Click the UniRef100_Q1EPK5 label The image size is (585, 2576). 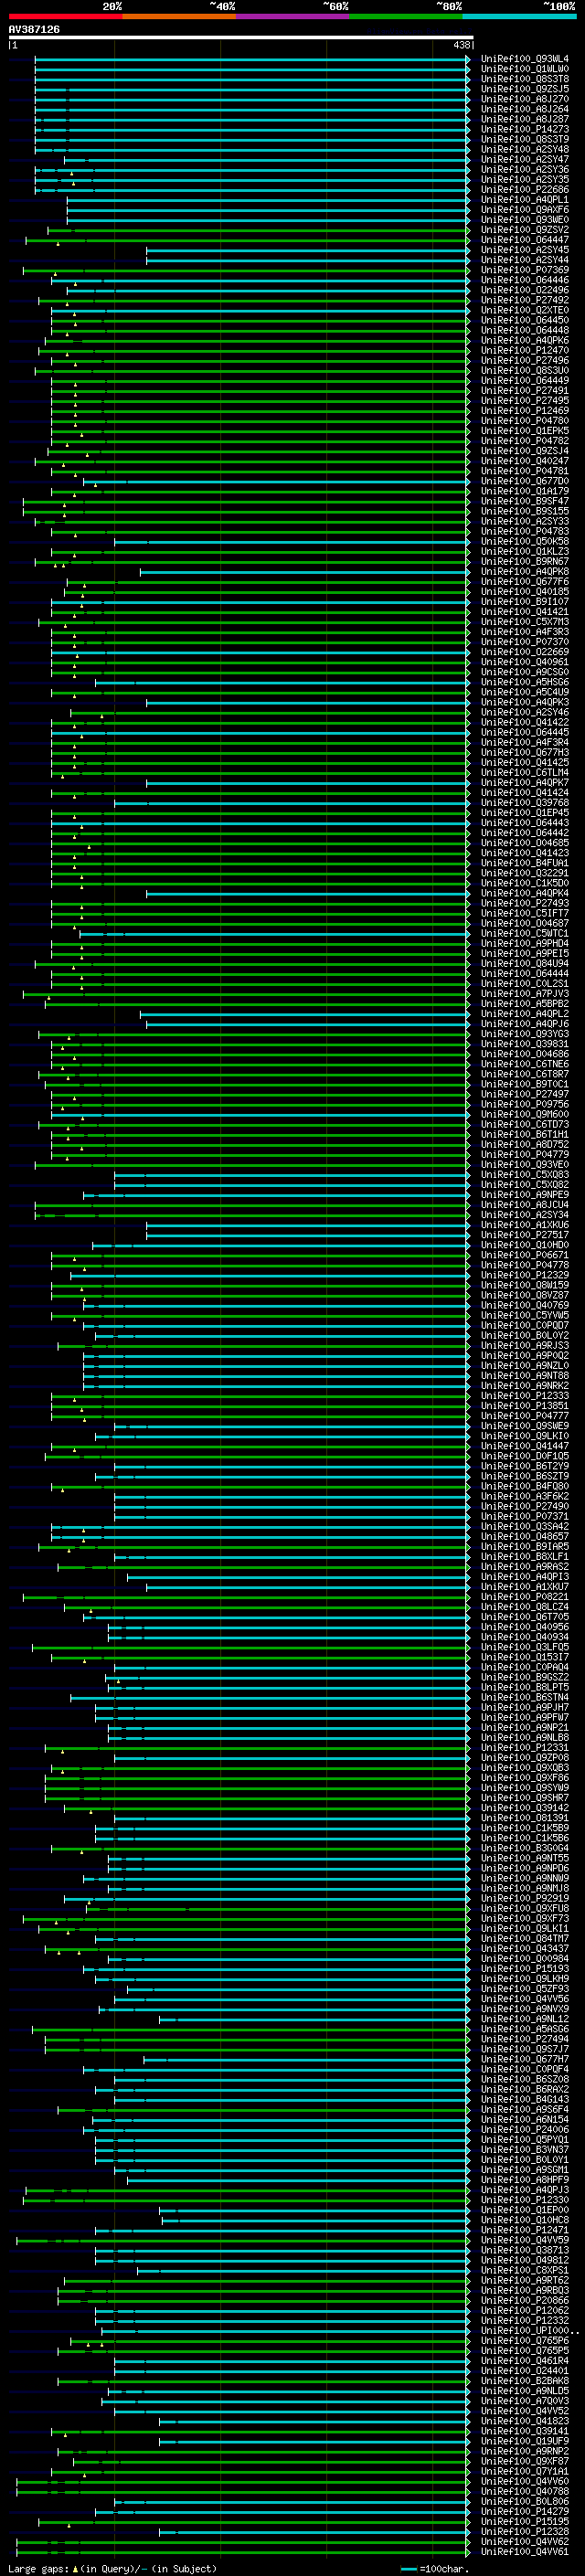(x=525, y=431)
